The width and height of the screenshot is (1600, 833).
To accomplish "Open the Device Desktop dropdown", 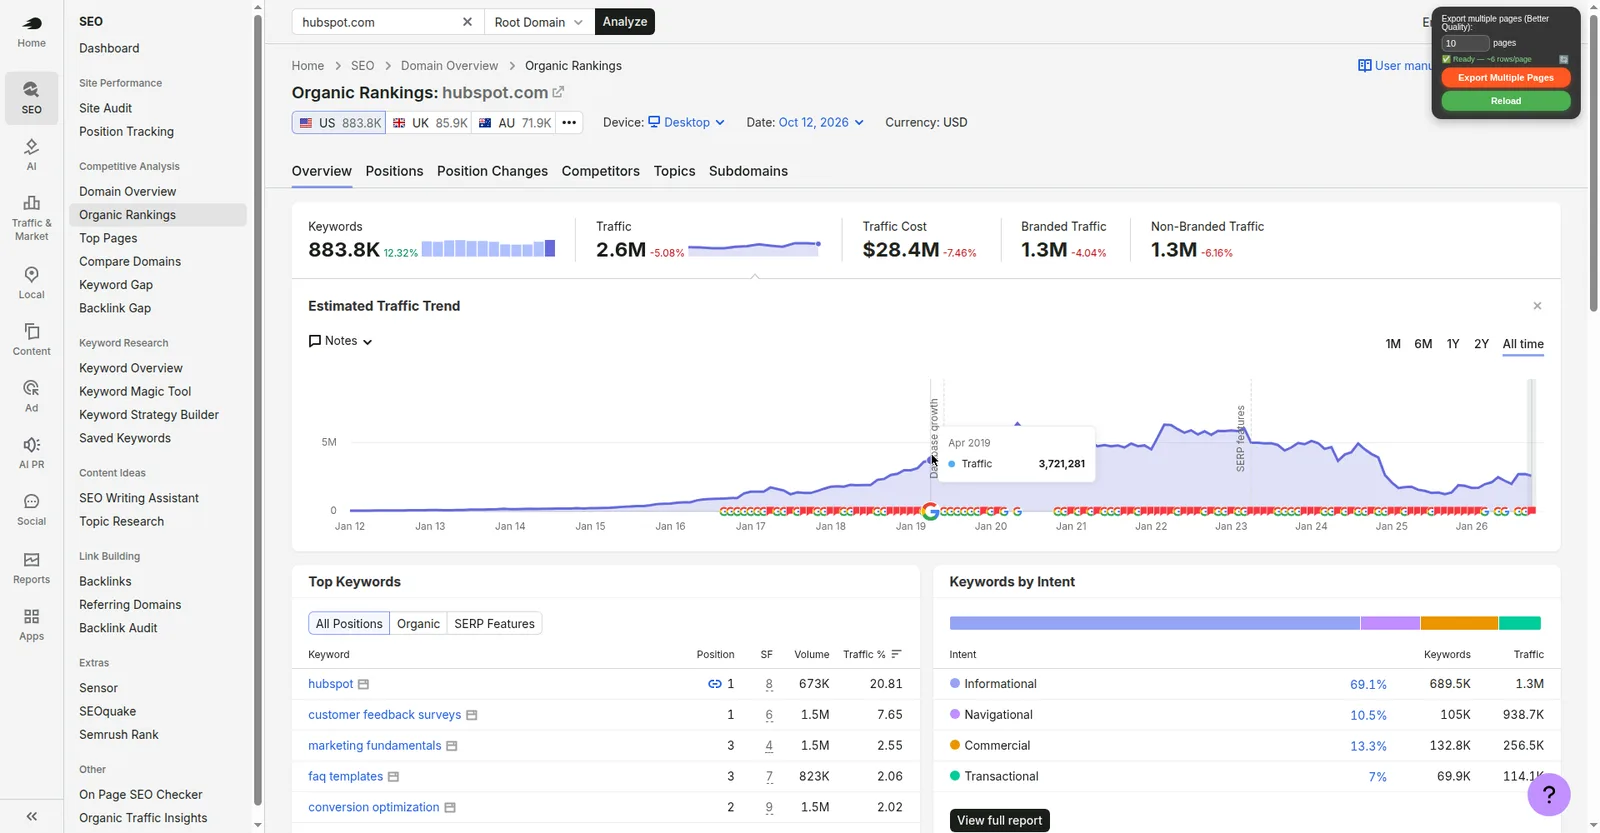I will point(686,123).
